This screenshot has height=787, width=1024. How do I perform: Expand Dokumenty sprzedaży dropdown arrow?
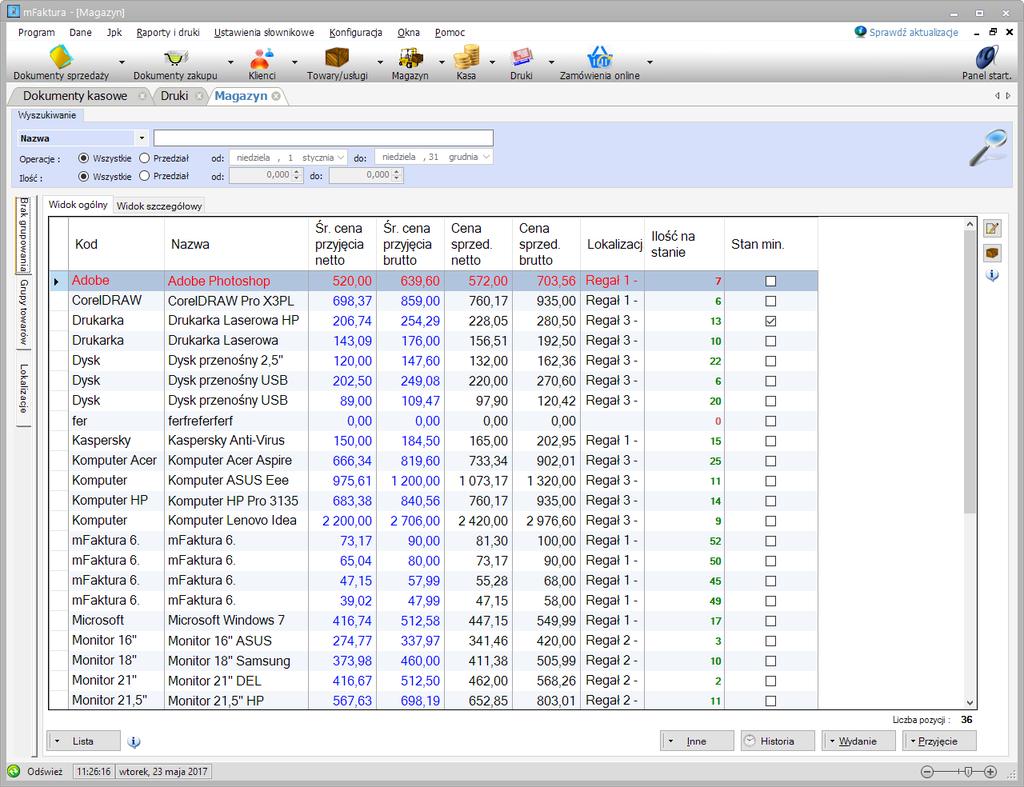(x=121, y=62)
